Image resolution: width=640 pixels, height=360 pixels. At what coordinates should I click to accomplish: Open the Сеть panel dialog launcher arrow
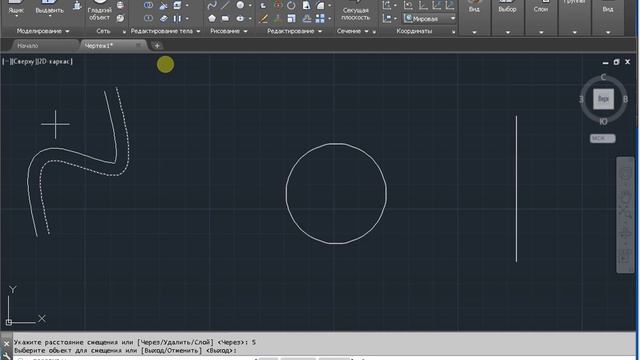(124, 32)
